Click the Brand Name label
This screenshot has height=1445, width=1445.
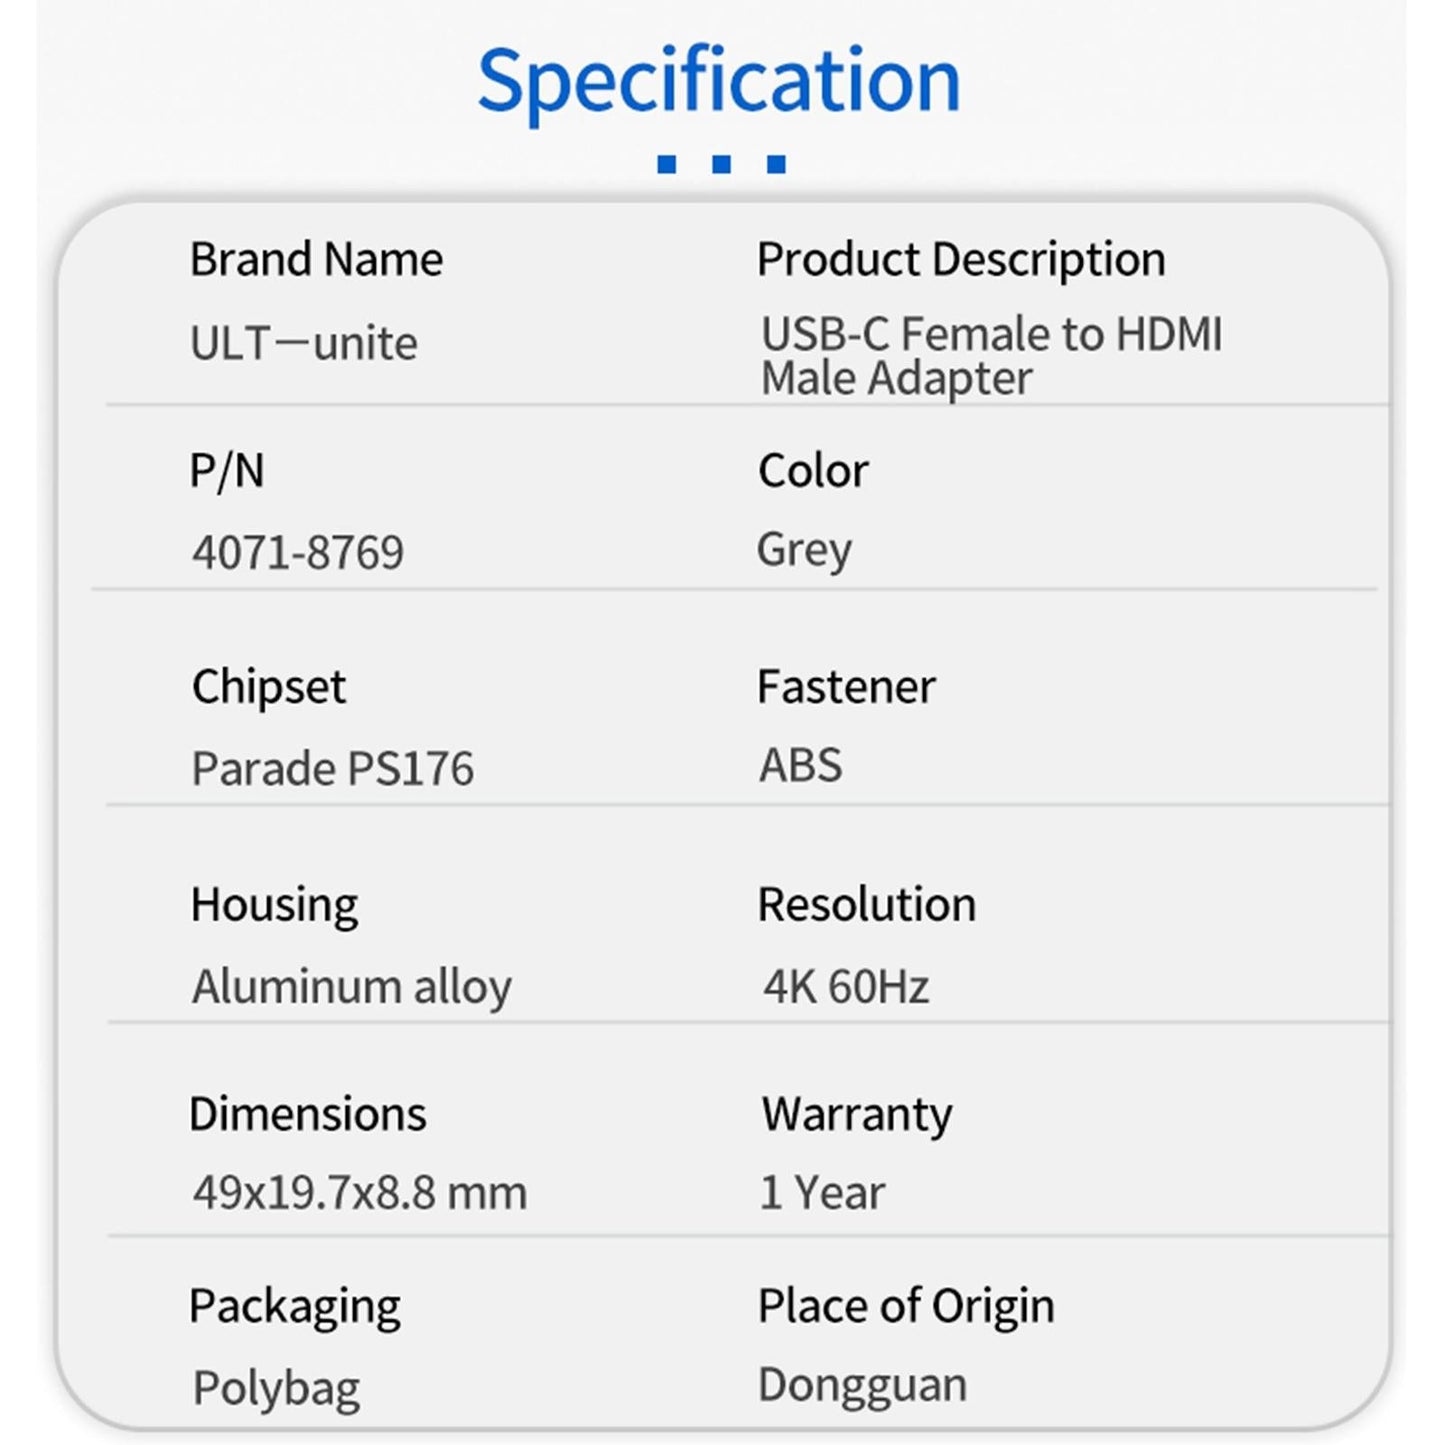click(x=316, y=259)
